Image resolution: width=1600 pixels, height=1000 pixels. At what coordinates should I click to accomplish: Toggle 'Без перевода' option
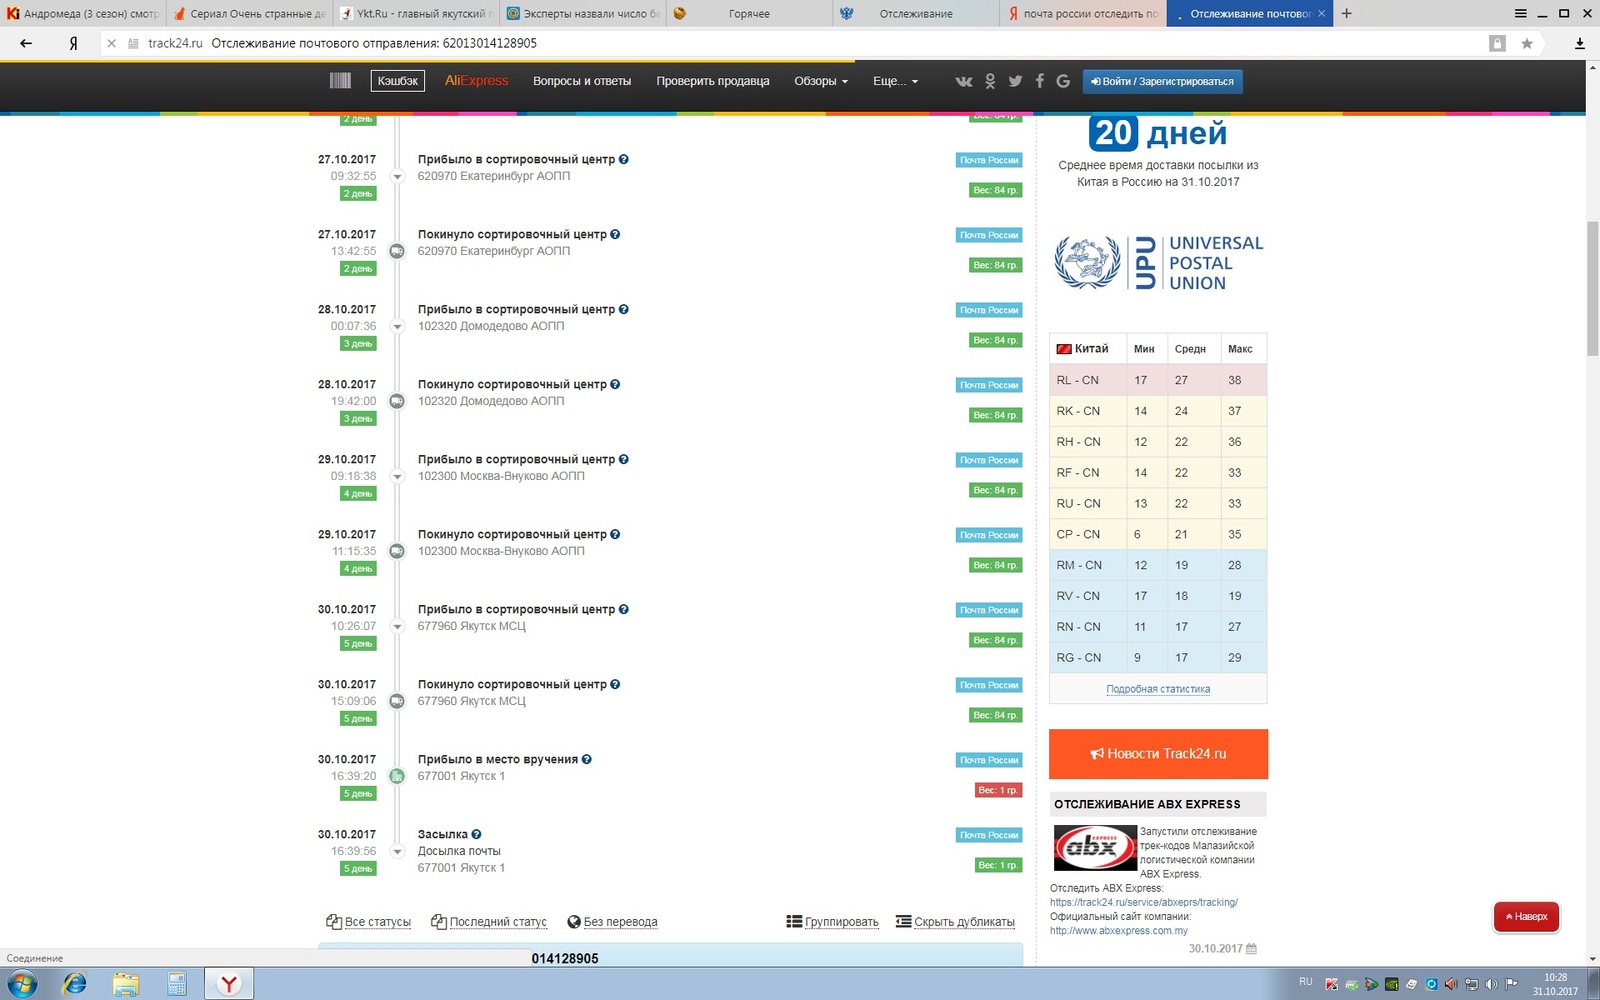pos(612,922)
